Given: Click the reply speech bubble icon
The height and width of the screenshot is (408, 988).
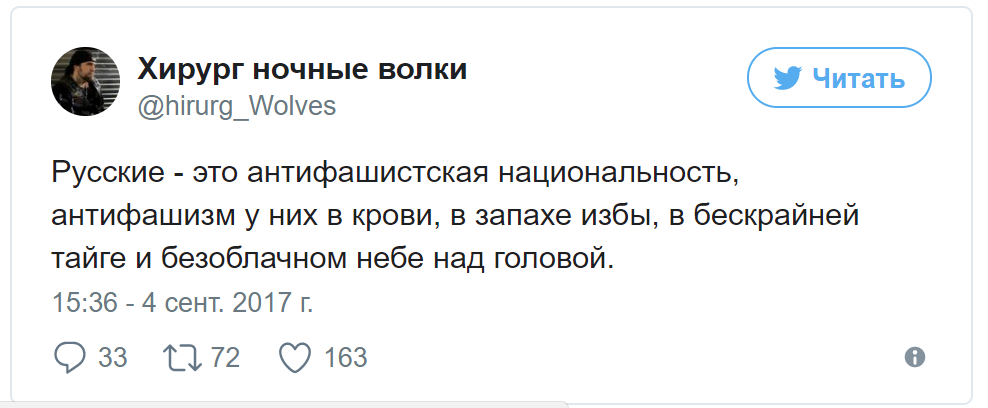Looking at the screenshot, I should point(69,356).
